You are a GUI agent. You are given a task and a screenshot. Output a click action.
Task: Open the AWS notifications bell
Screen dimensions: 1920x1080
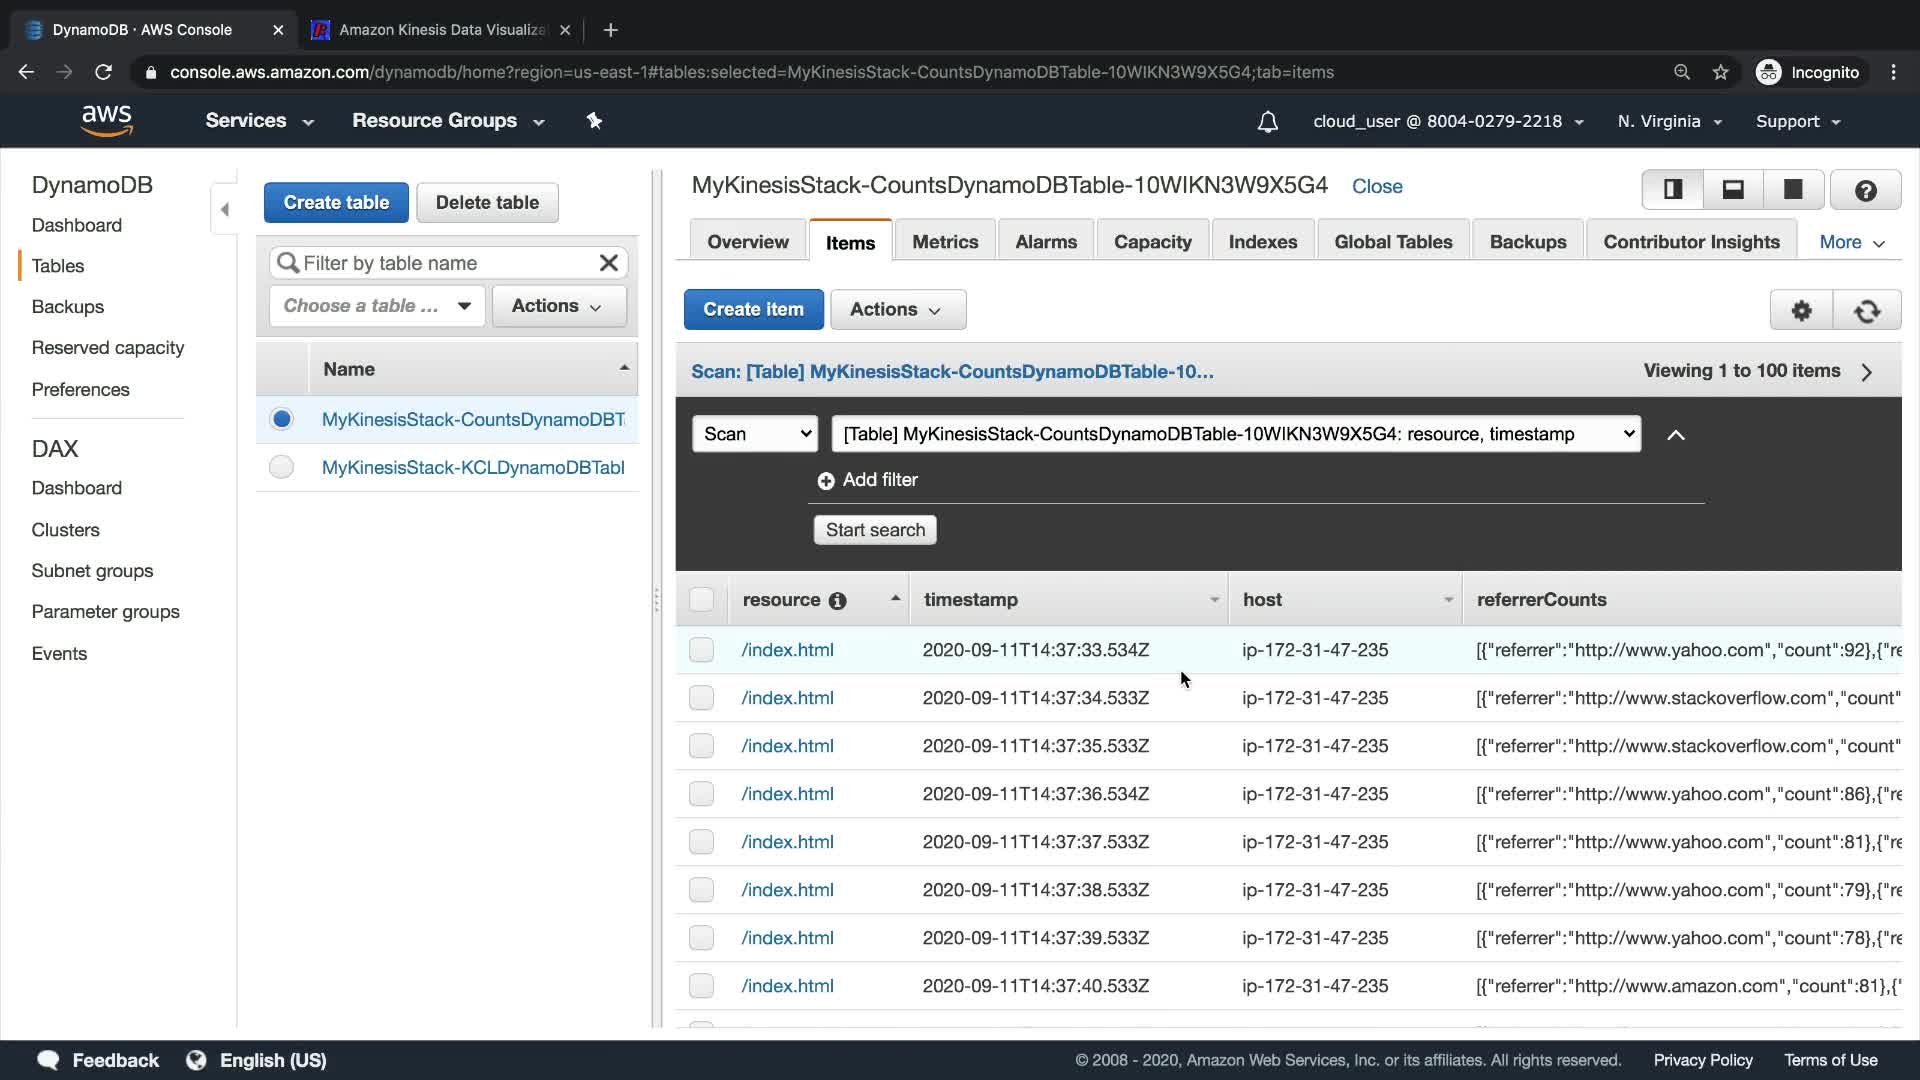pyautogui.click(x=1267, y=122)
